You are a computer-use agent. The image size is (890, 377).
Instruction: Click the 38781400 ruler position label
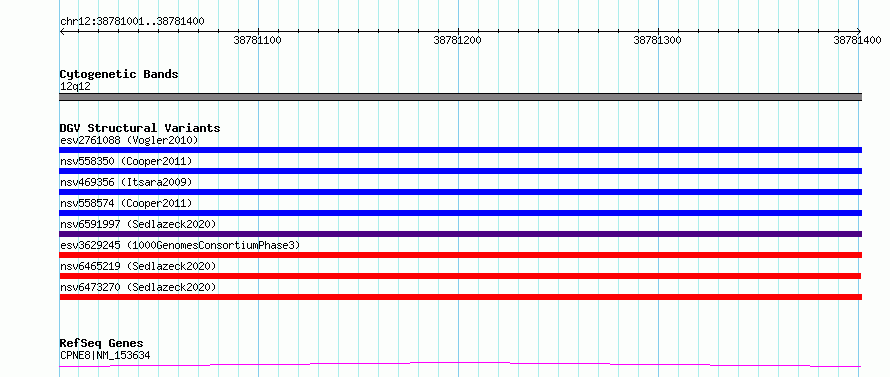point(857,40)
